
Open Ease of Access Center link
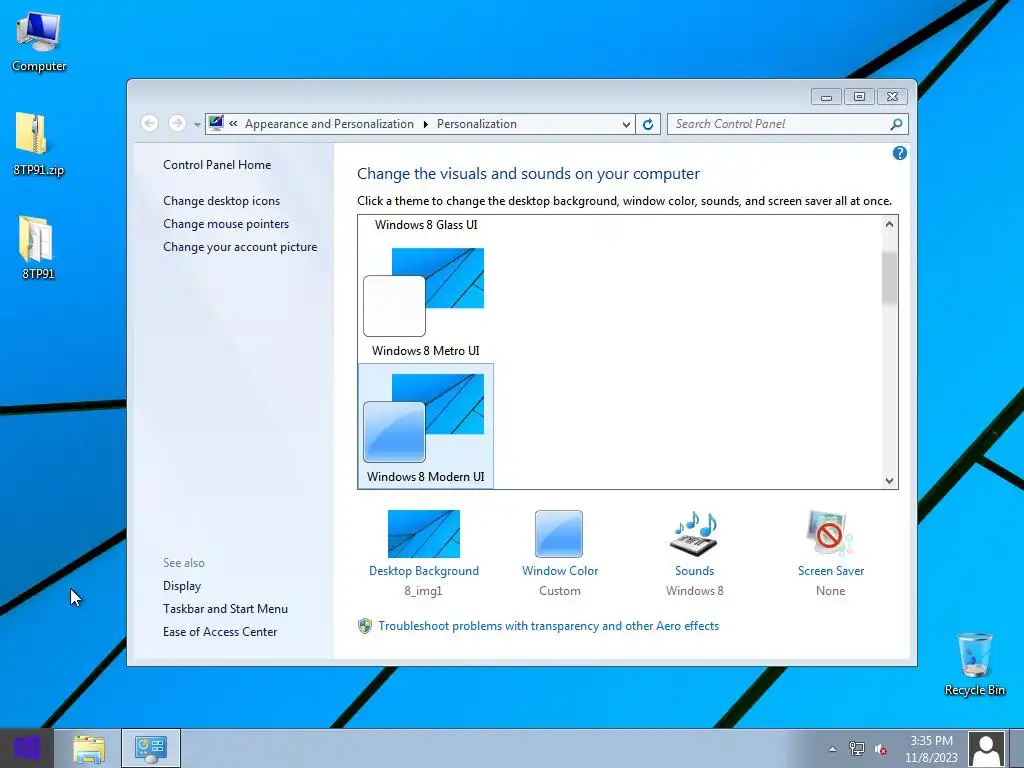220,632
